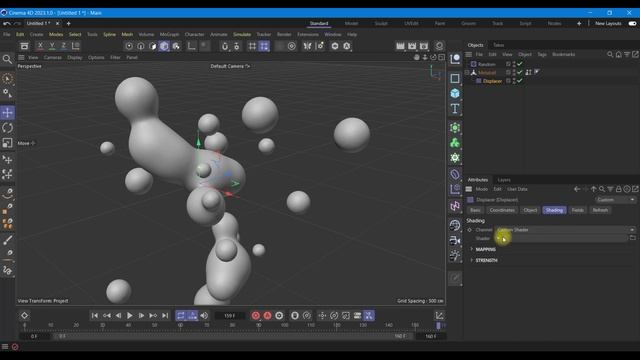Toggle autokeying red A button

[x=267, y=316]
